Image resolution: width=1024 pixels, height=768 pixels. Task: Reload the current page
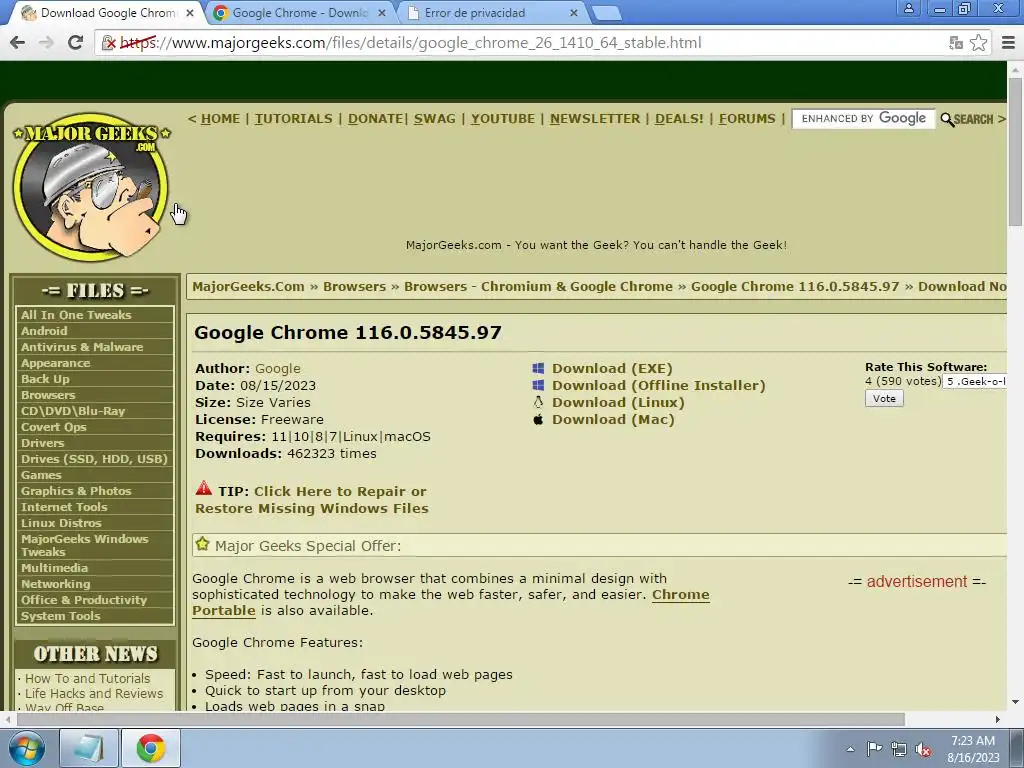coord(76,42)
